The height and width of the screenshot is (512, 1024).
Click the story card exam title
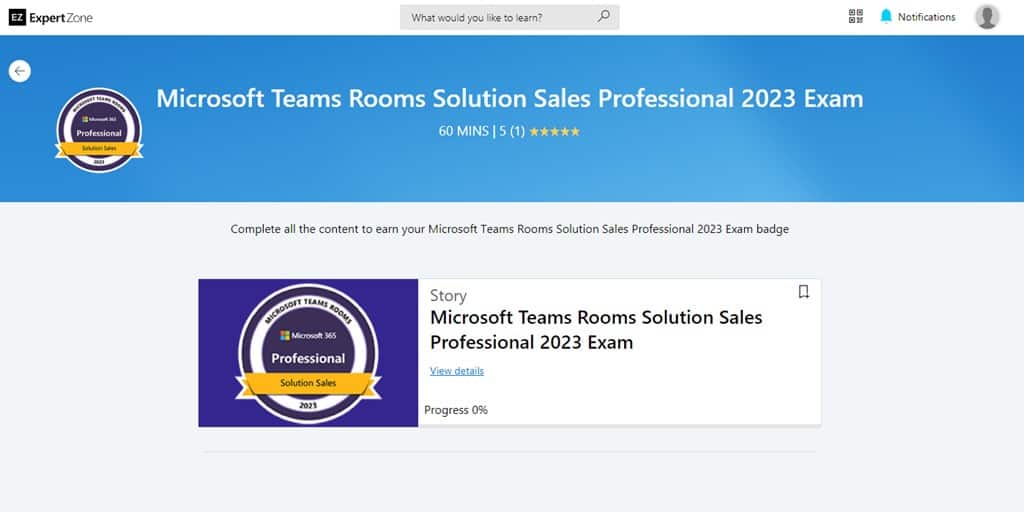[x=596, y=330]
